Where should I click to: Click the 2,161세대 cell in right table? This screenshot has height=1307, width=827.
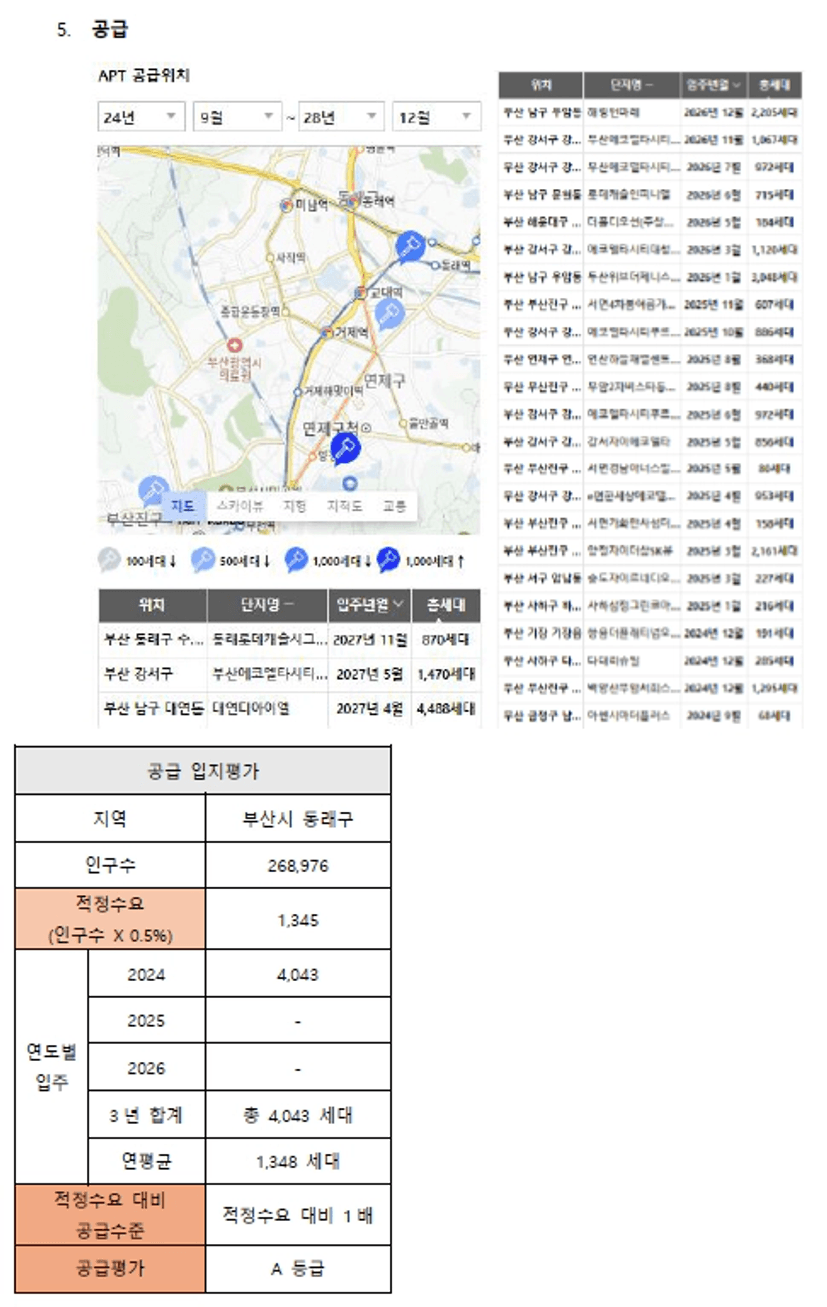point(775,550)
